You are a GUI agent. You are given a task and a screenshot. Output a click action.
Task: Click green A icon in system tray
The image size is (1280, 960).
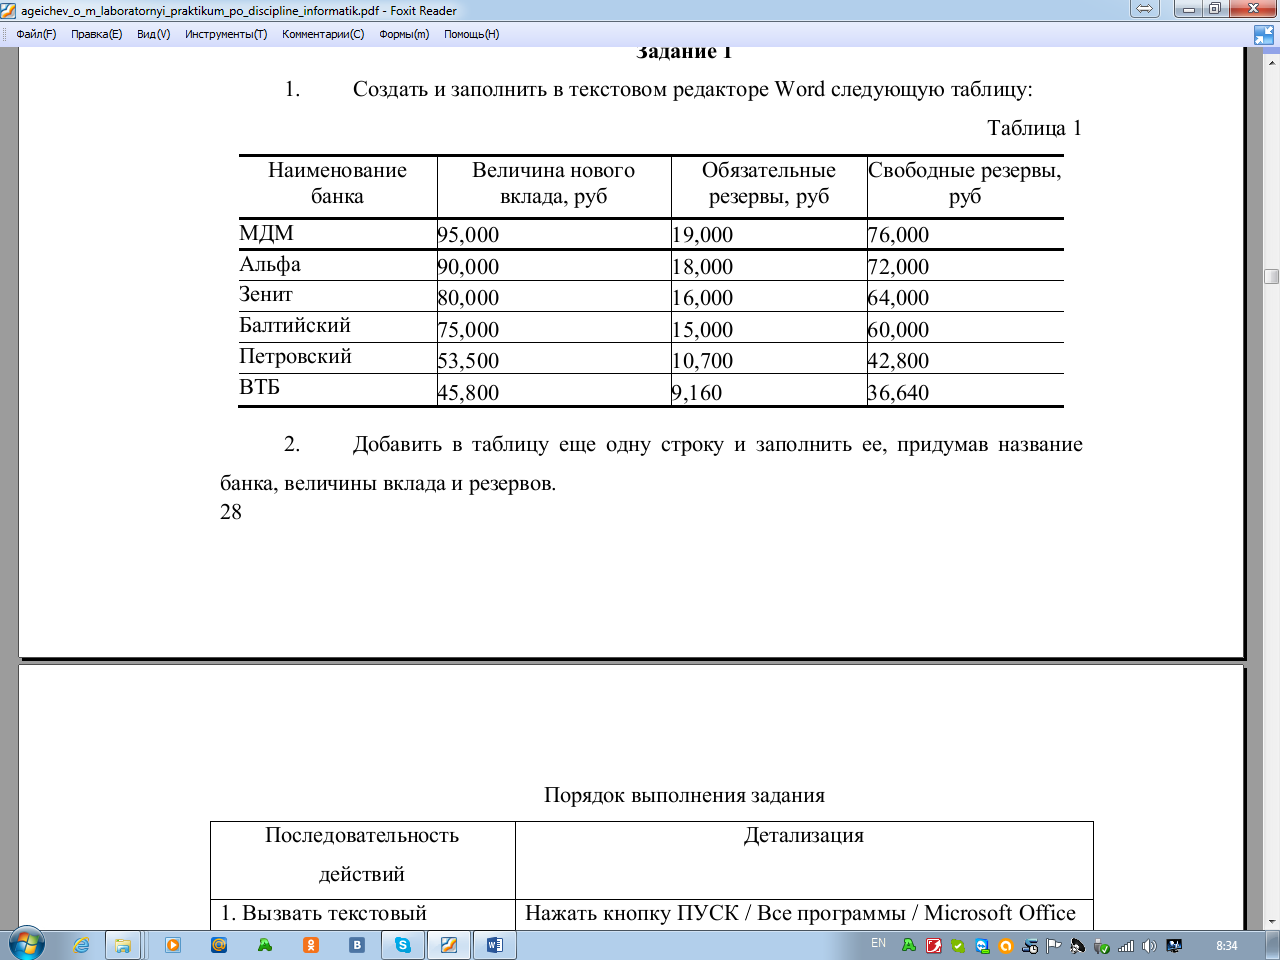coord(908,945)
